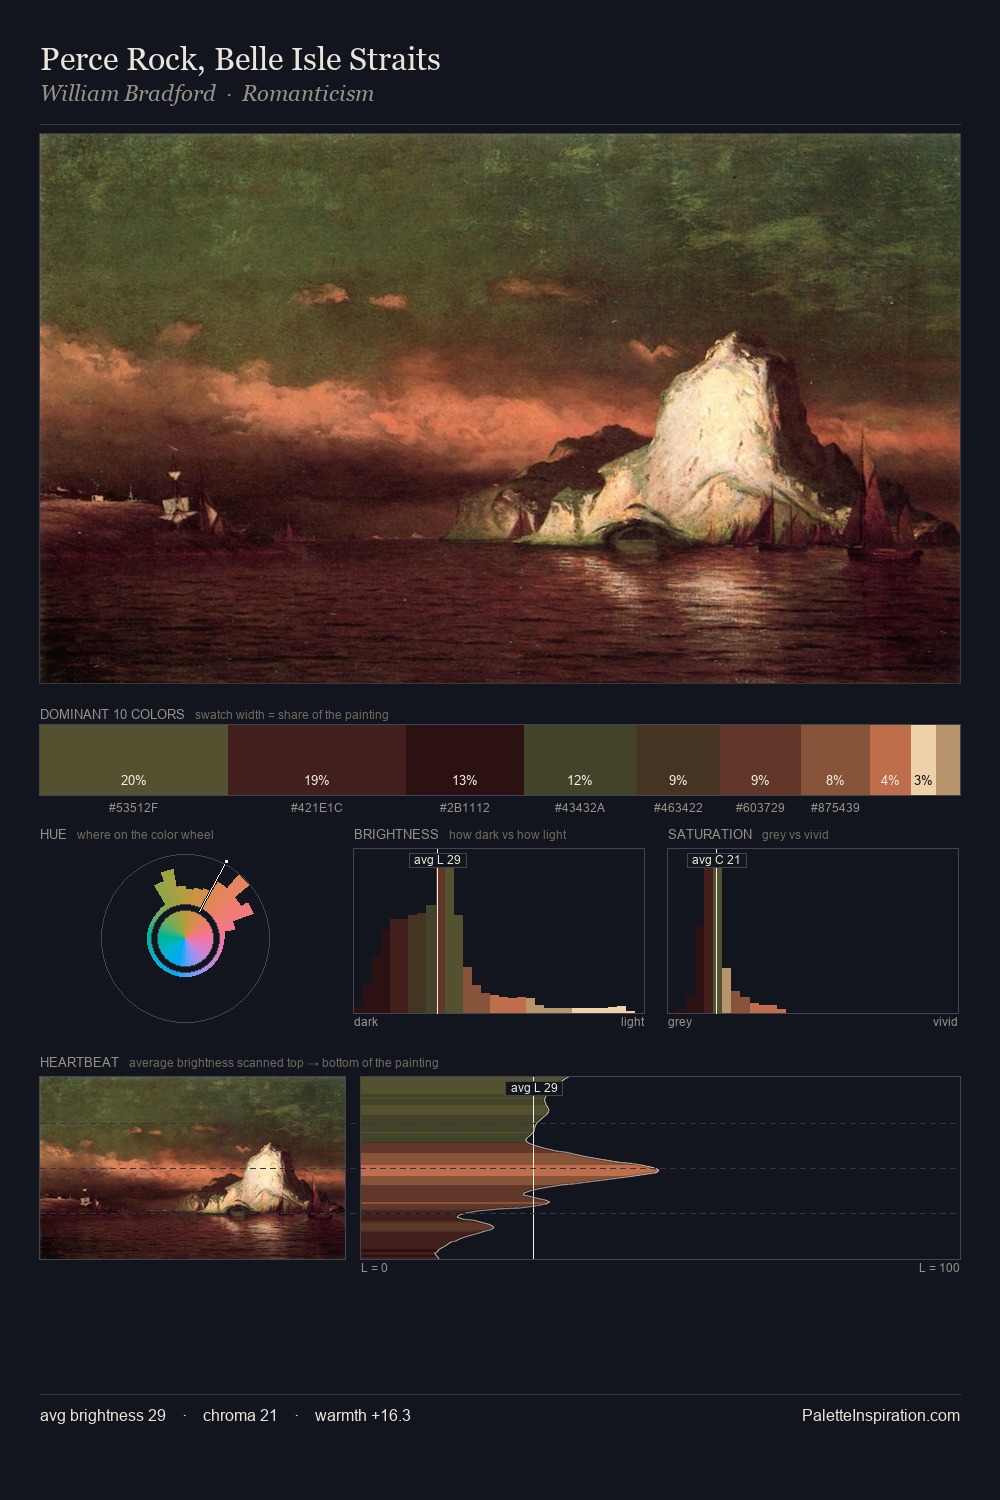Select the last unlabeled beige swatch
Viewport: 1000px width, 1500px height.
948,760
